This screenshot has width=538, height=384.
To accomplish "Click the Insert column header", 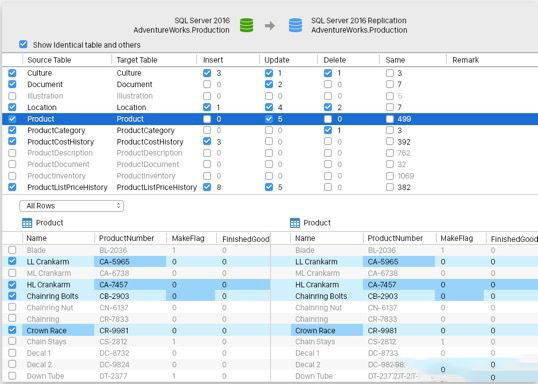I will tap(213, 60).
